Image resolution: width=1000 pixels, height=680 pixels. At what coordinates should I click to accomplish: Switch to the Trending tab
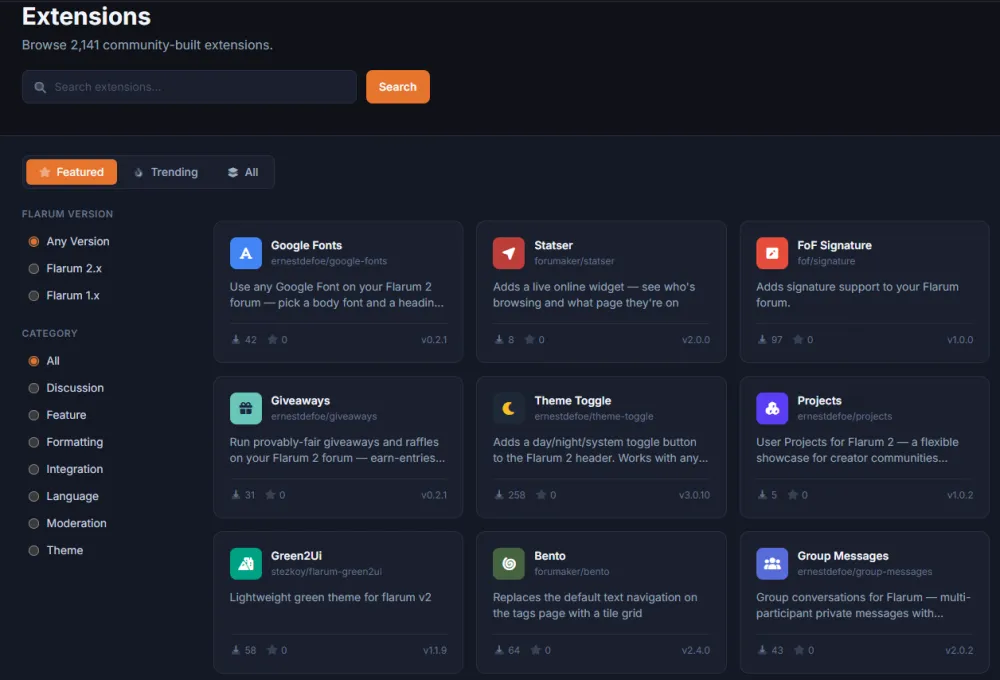coord(166,172)
